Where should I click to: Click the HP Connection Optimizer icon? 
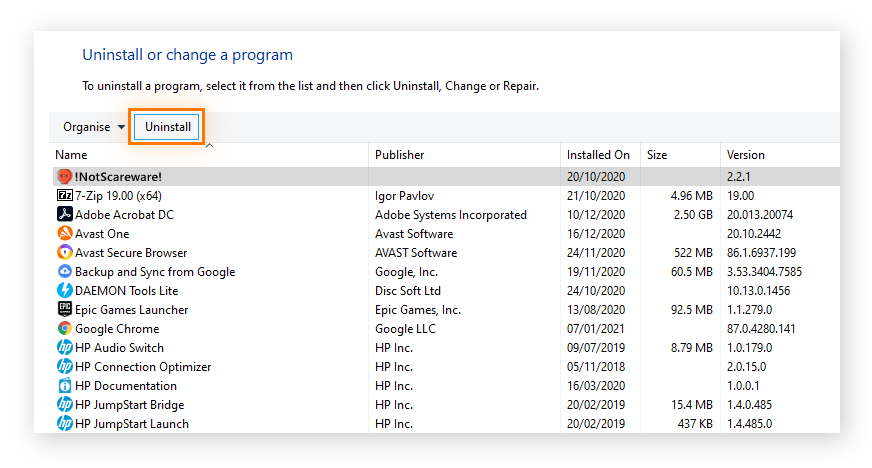[x=65, y=367]
